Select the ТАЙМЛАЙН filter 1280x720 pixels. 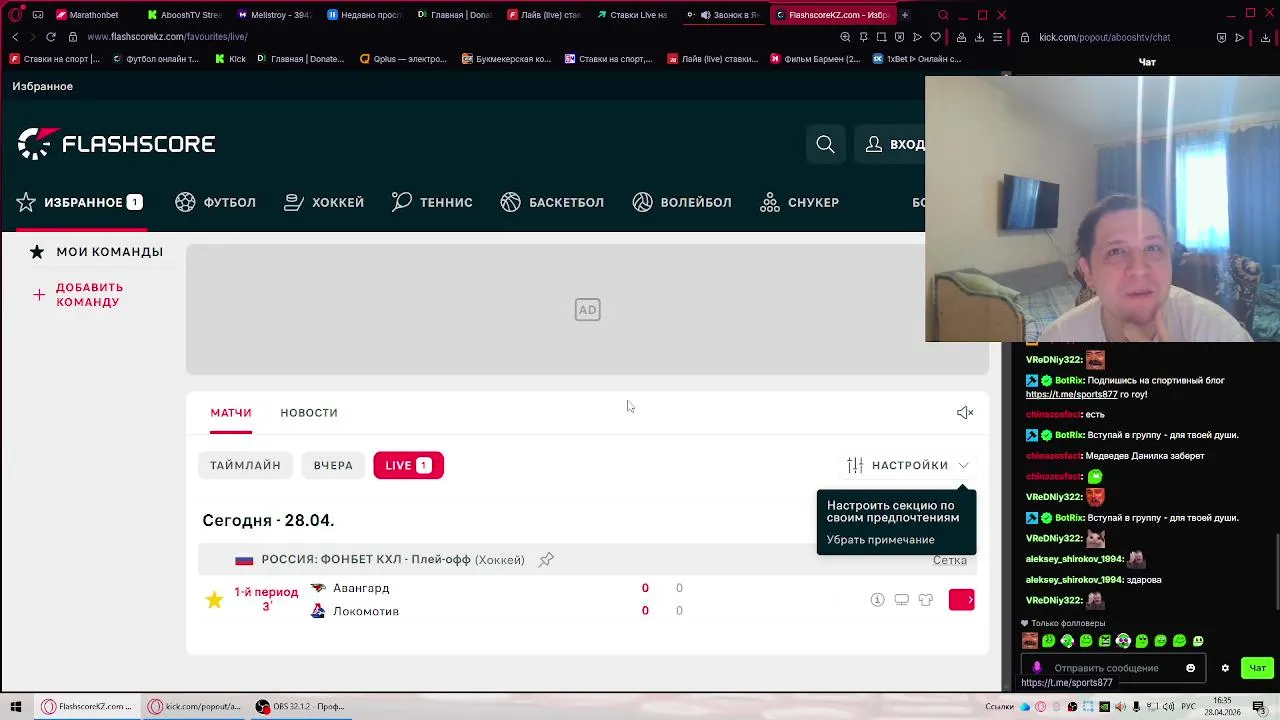click(245, 465)
